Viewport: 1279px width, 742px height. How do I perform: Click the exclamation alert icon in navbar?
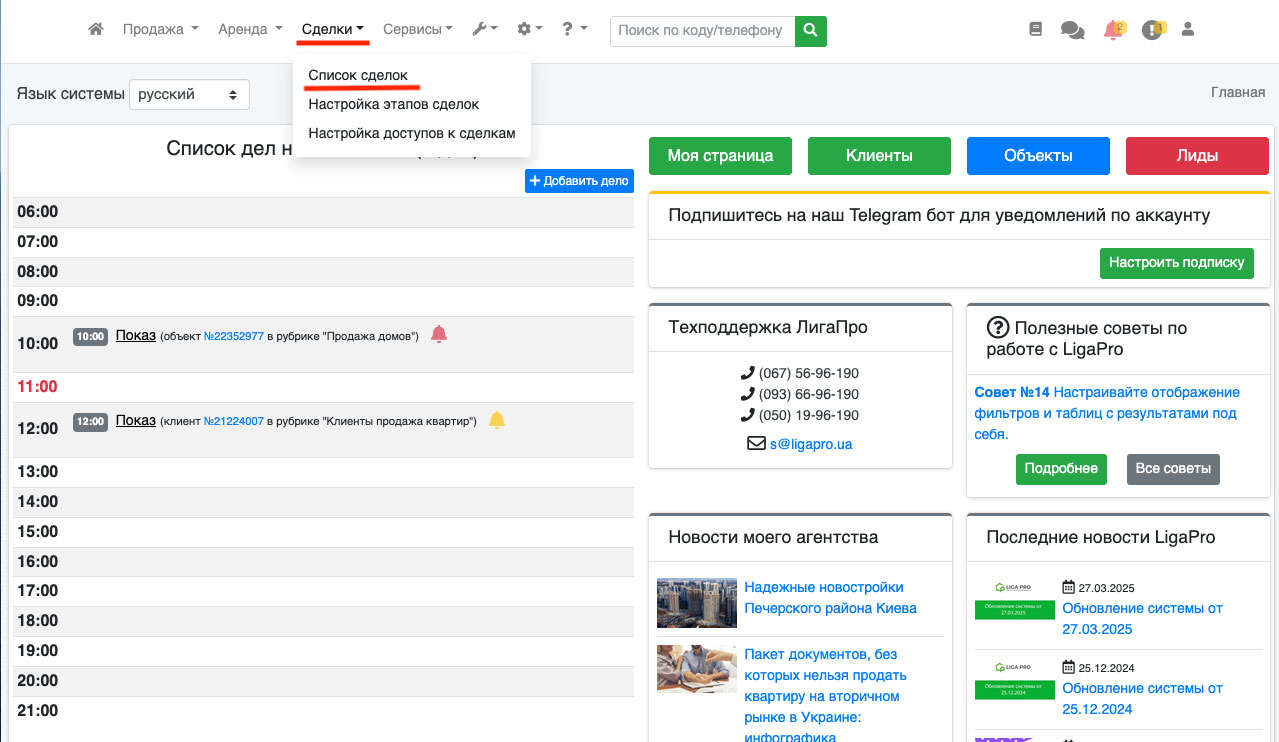(x=1152, y=30)
